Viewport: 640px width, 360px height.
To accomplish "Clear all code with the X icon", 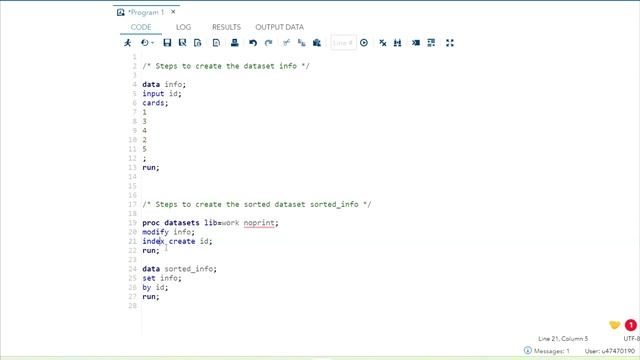I will coord(382,43).
